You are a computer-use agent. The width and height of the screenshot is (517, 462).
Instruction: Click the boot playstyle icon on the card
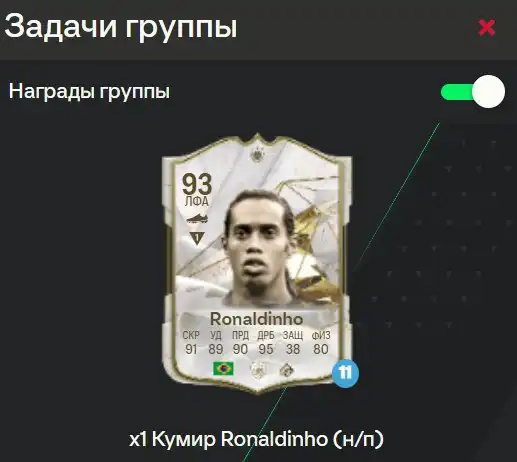click(x=197, y=219)
